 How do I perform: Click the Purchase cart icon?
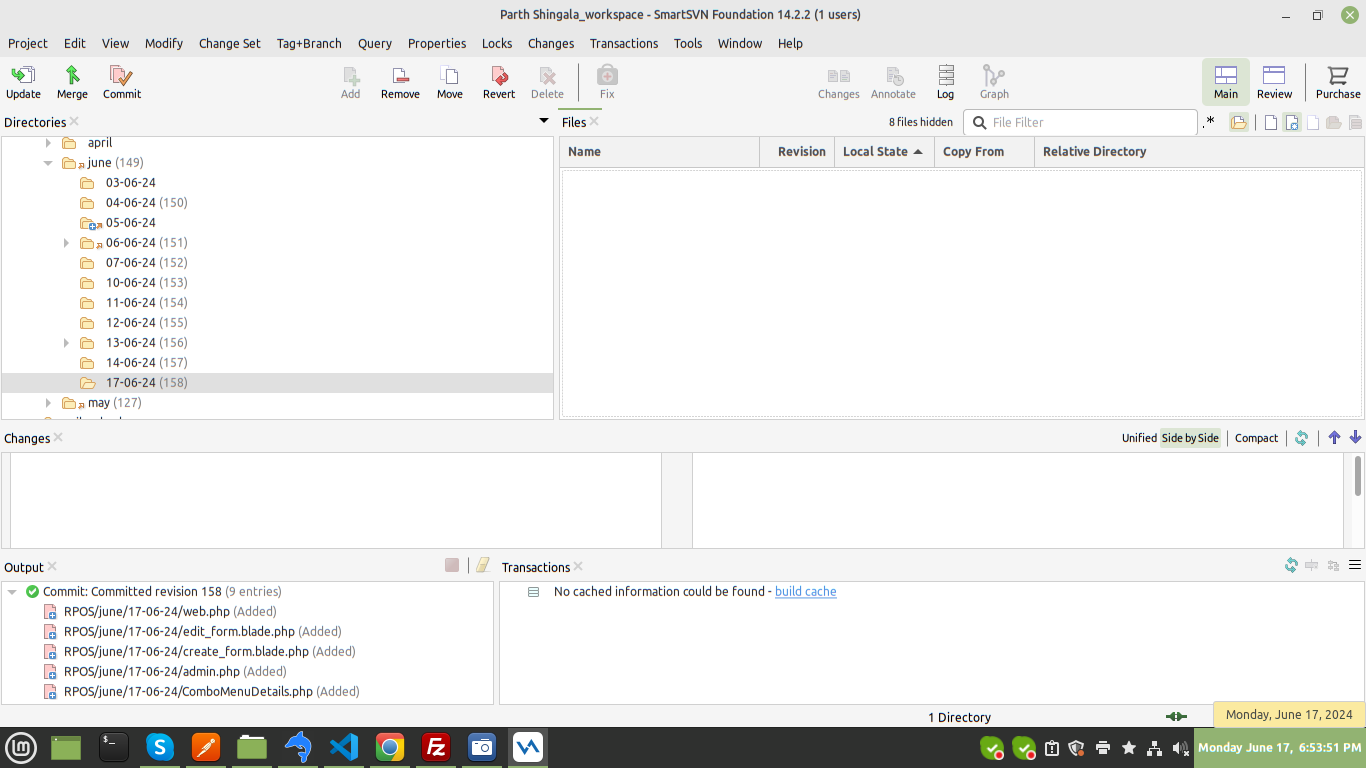pos(1338,82)
